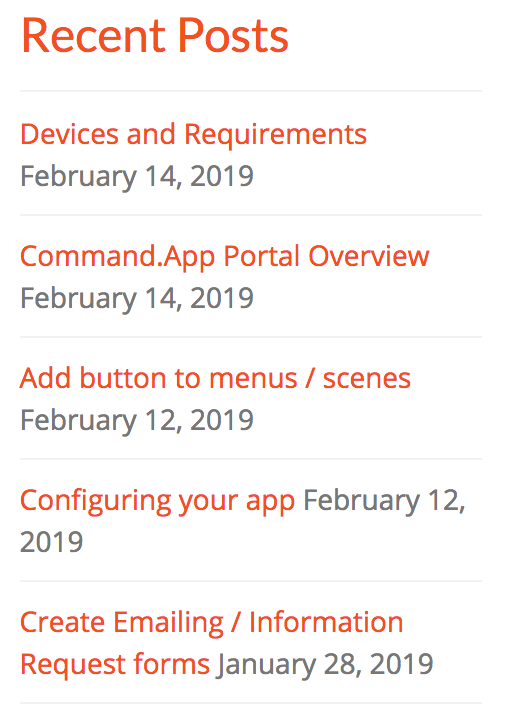Click the Request forms text in the last link
Image resolution: width=514 pixels, height=724 pixels.
(x=115, y=664)
